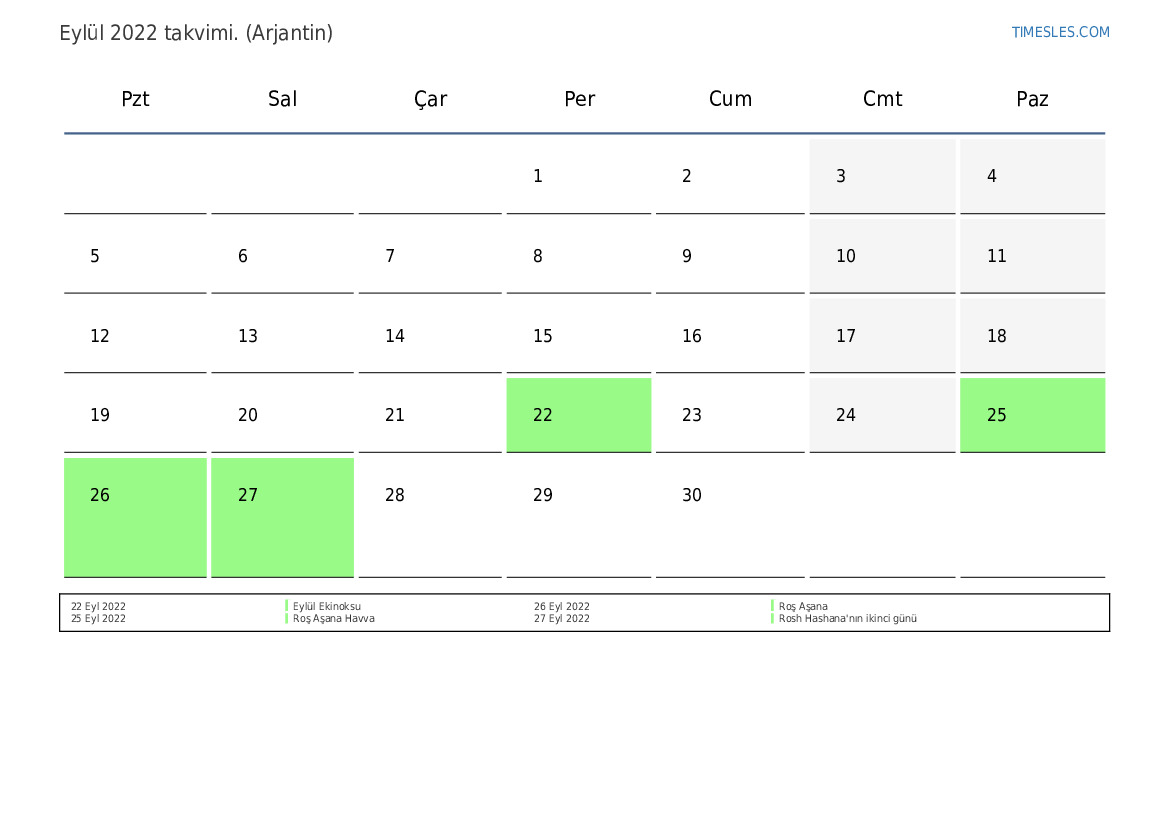Select day 16 in the calendar
Viewport: 1169px width, 827px height.
click(x=730, y=336)
